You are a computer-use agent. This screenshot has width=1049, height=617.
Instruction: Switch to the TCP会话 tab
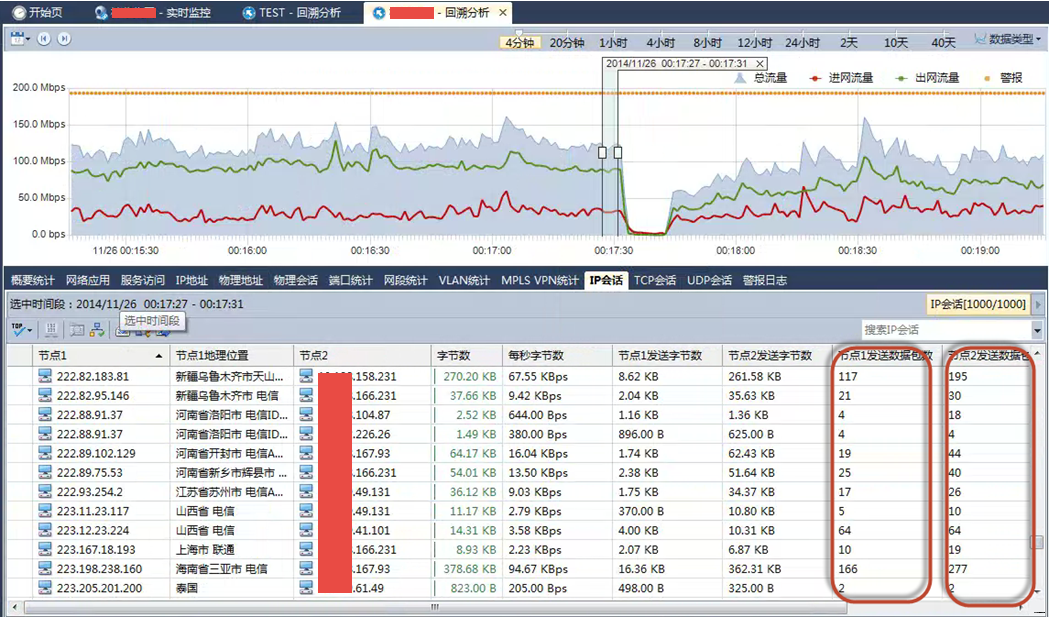[x=656, y=280]
